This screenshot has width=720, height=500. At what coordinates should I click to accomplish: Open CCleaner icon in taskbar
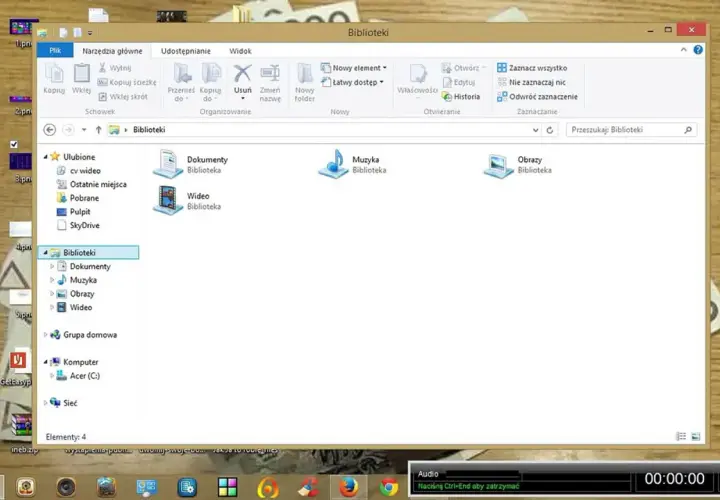tap(309, 487)
